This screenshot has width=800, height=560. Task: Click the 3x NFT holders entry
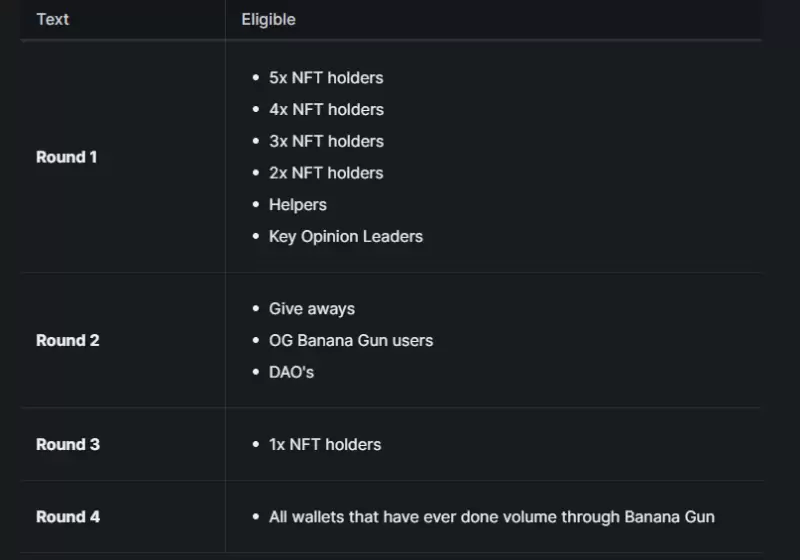326,141
